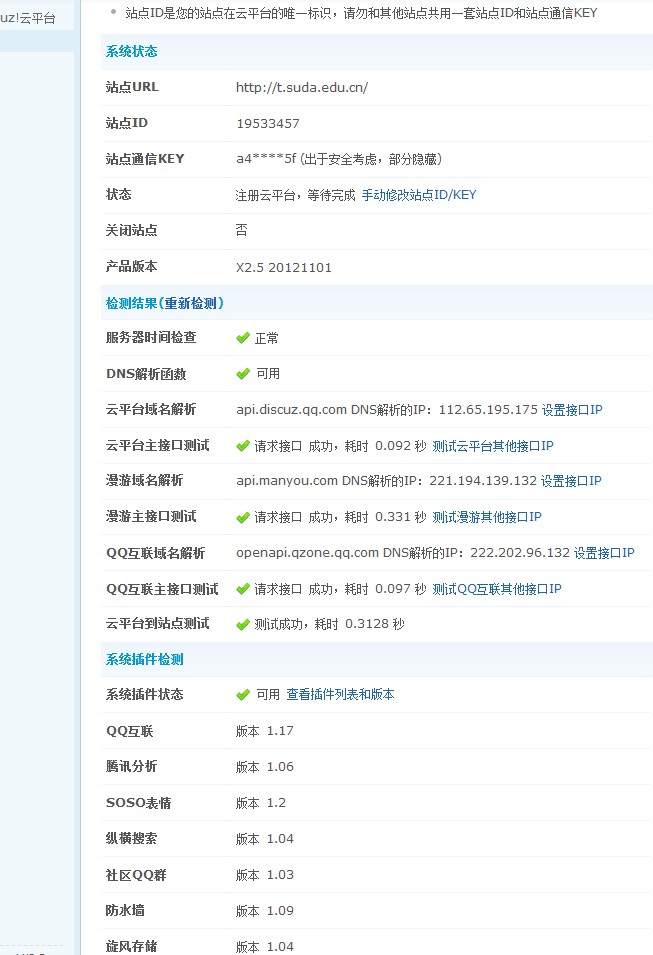
Task: Click 社区QQ群 plugin version 1.03
Action: click(265, 875)
